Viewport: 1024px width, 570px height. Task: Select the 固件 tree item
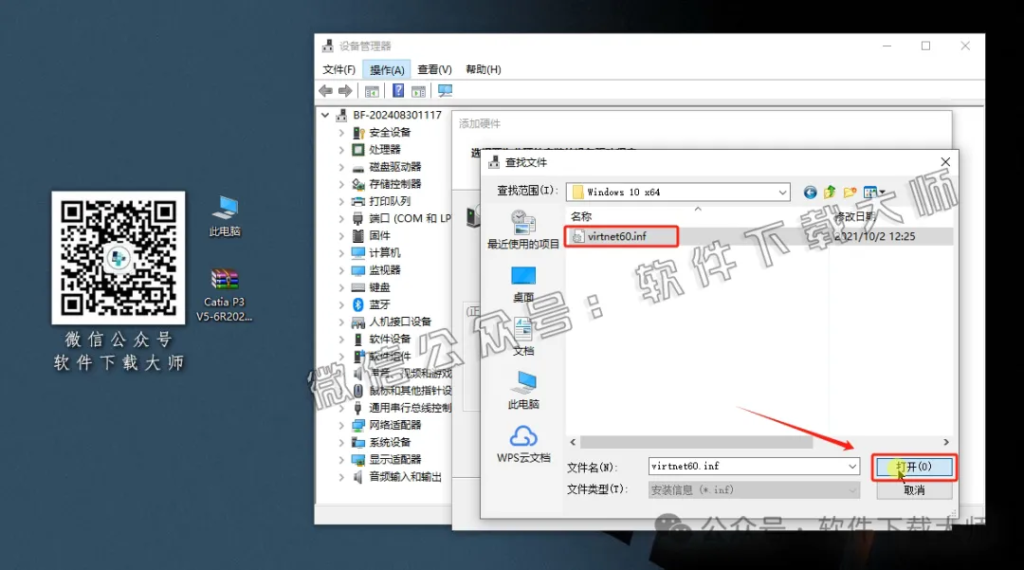380,236
